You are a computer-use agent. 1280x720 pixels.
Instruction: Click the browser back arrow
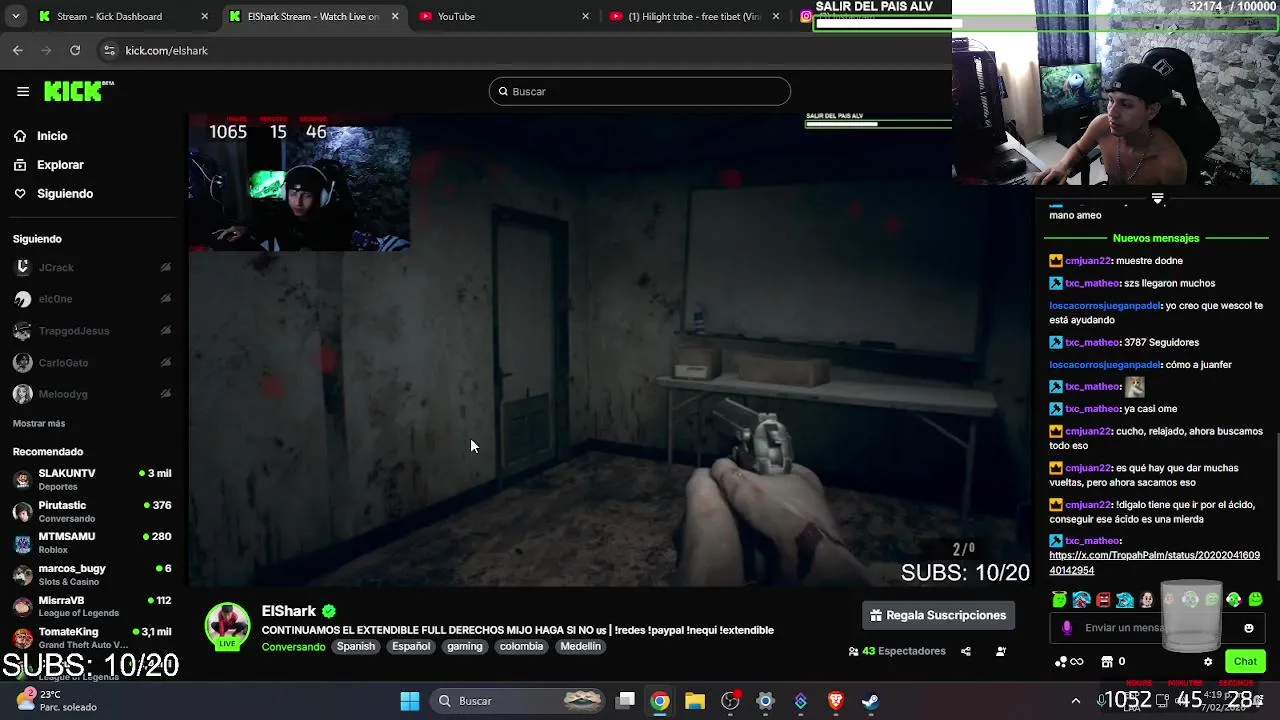tap(17, 50)
